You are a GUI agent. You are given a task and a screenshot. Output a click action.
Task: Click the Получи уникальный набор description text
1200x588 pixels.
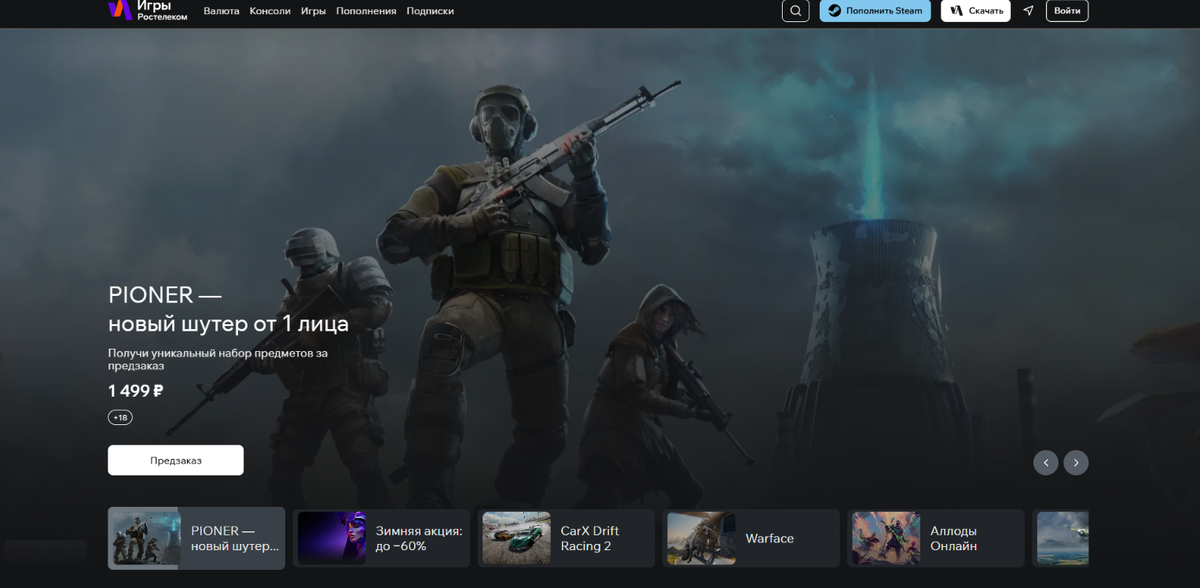pyautogui.click(x=218, y=359)
